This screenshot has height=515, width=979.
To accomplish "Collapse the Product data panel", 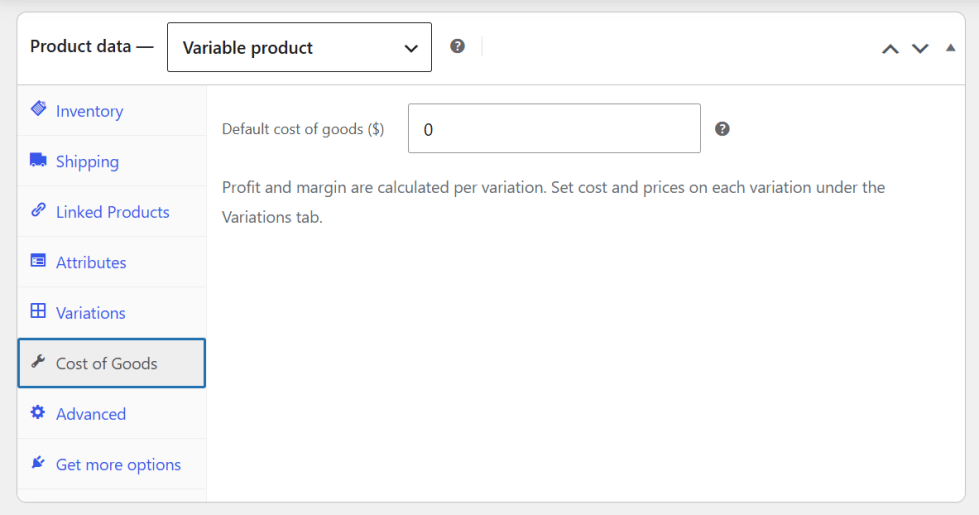I will pos(950,47).
